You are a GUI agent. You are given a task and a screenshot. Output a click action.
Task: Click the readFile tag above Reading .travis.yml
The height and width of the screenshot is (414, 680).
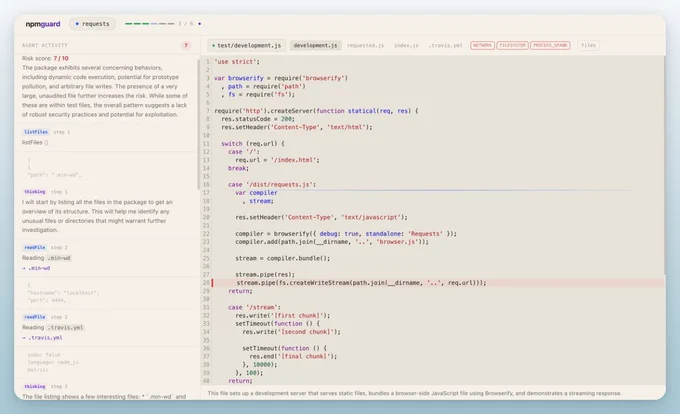click(x=35, y=317)
